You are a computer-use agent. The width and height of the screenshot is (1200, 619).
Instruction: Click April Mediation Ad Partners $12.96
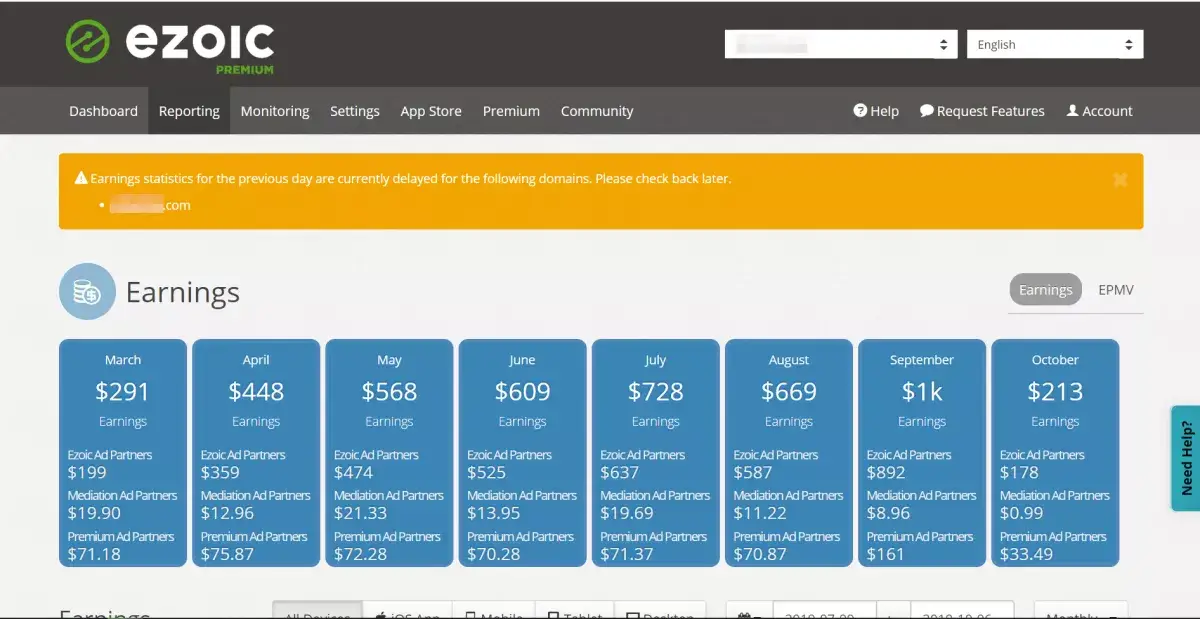[x=228, y=513]
